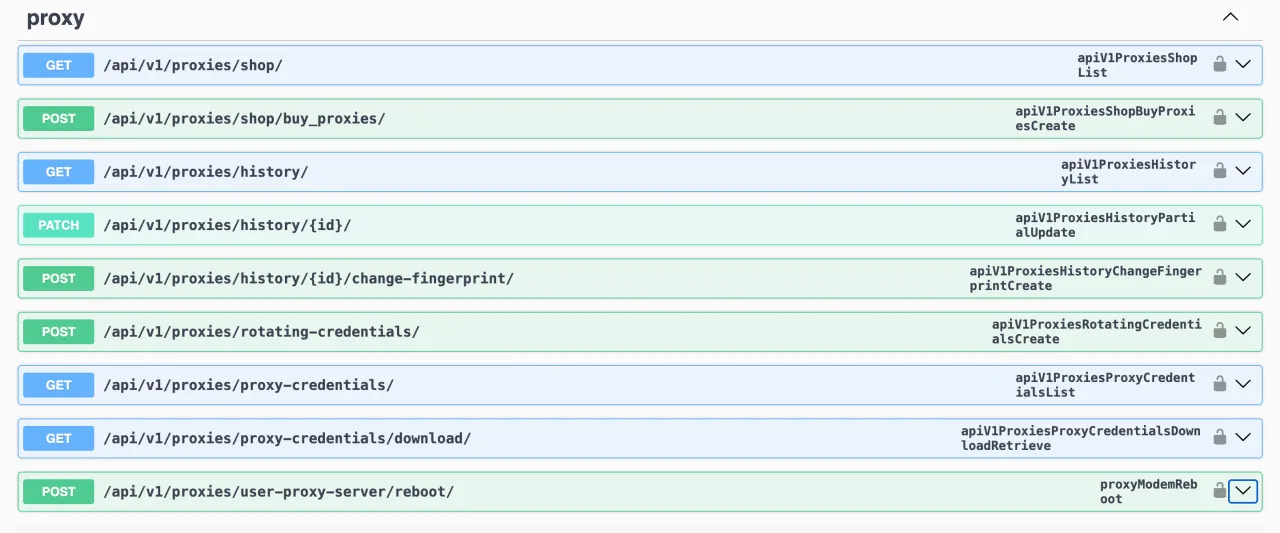
Task: Expand the /api/v1/proxies/shop/ chevron
Action: pyautogui.click(x=1243, y=64)
